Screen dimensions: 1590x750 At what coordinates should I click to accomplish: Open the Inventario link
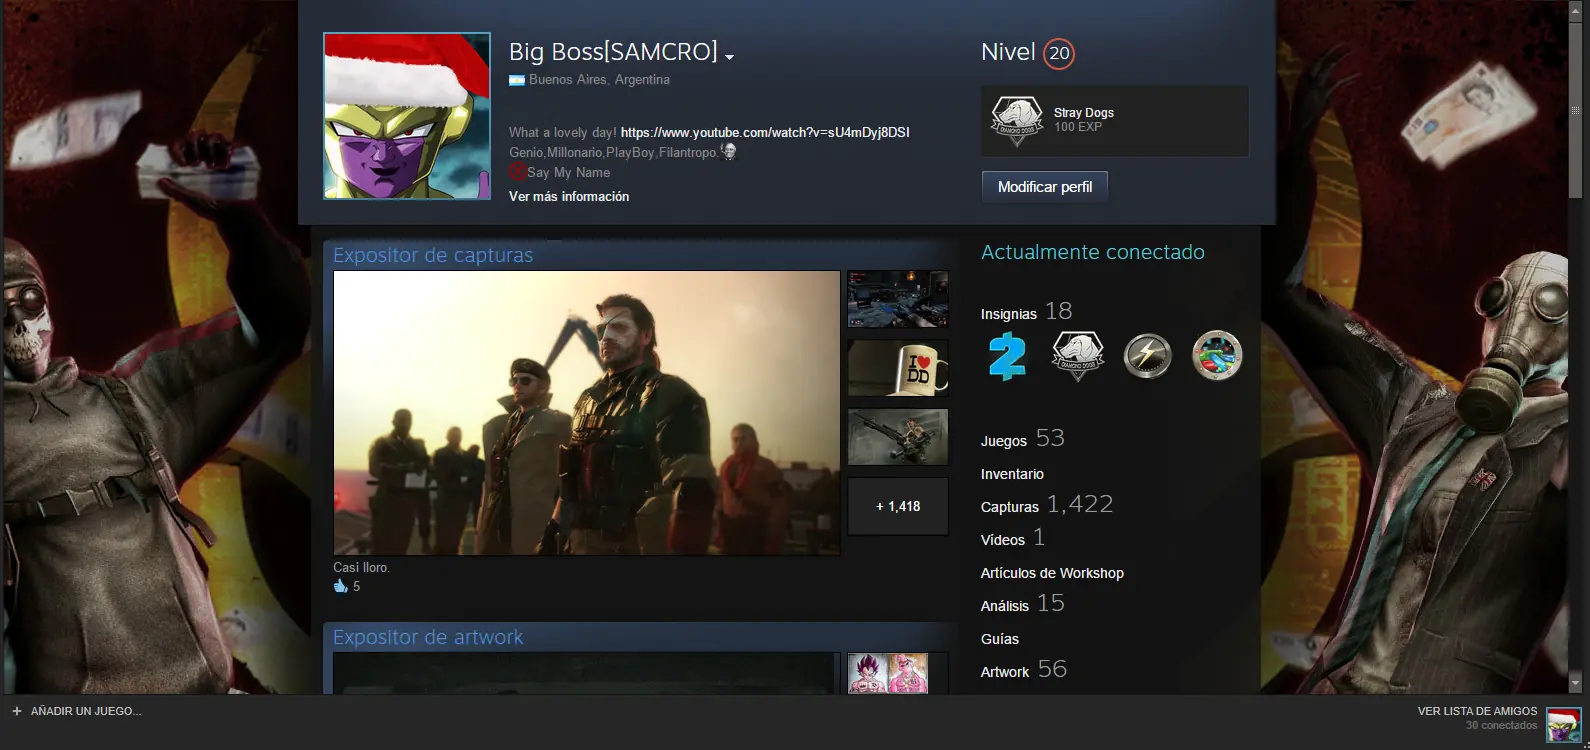pos(1012,474)
